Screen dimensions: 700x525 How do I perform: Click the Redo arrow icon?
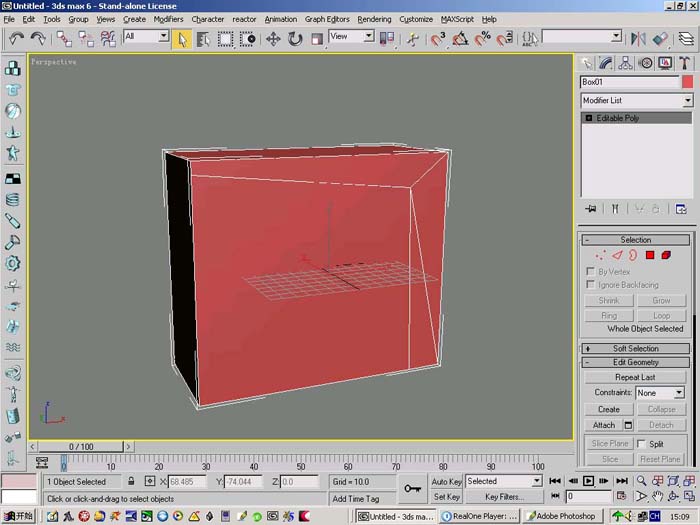[38, 39]
